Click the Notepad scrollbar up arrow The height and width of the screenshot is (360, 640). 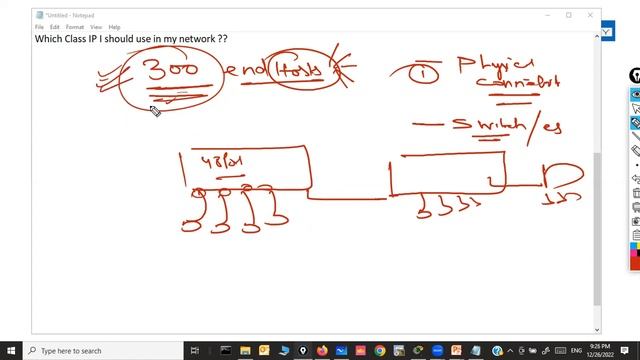[597, 36]
